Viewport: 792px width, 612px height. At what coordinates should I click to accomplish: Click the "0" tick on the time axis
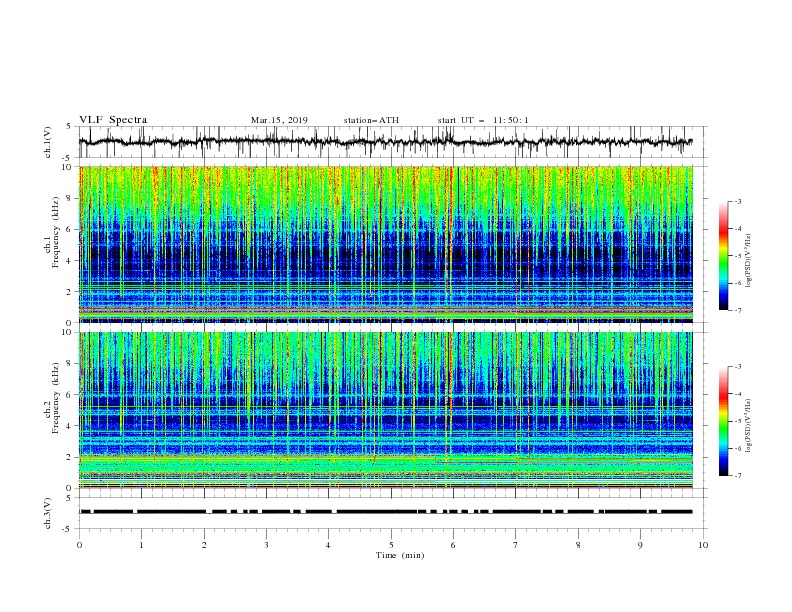79,545
